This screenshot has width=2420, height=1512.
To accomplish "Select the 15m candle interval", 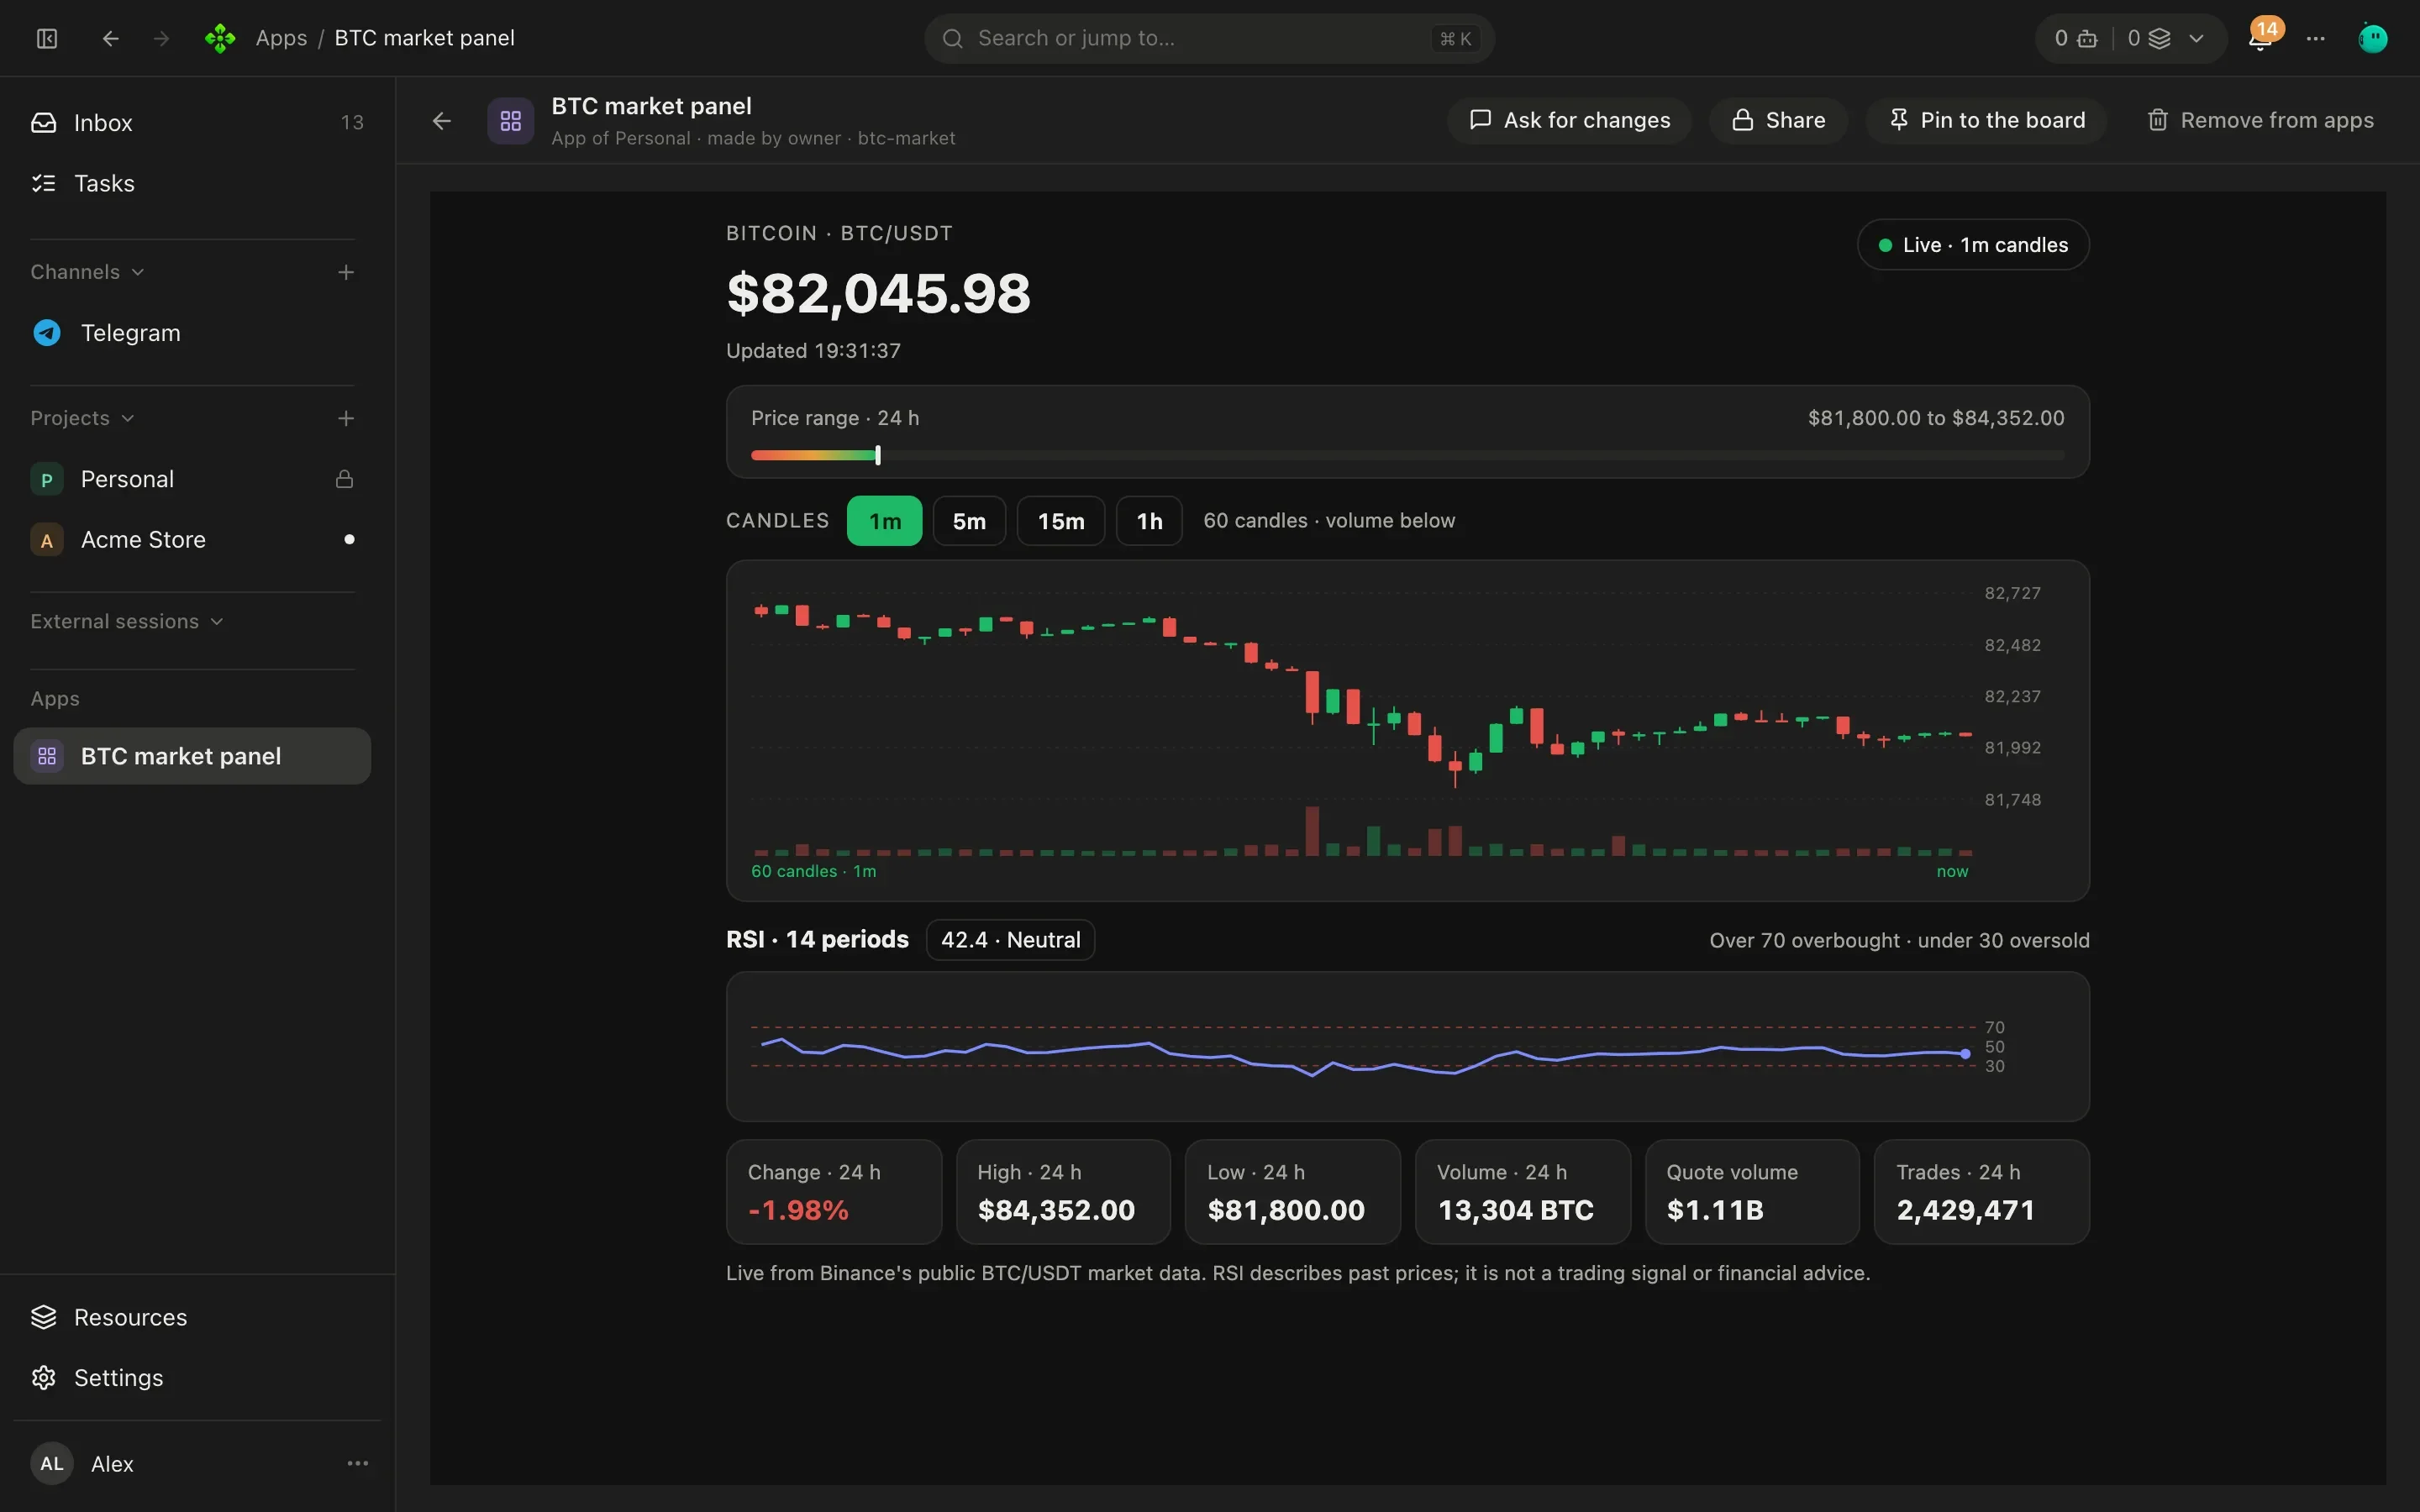I will pos(1061,521).
